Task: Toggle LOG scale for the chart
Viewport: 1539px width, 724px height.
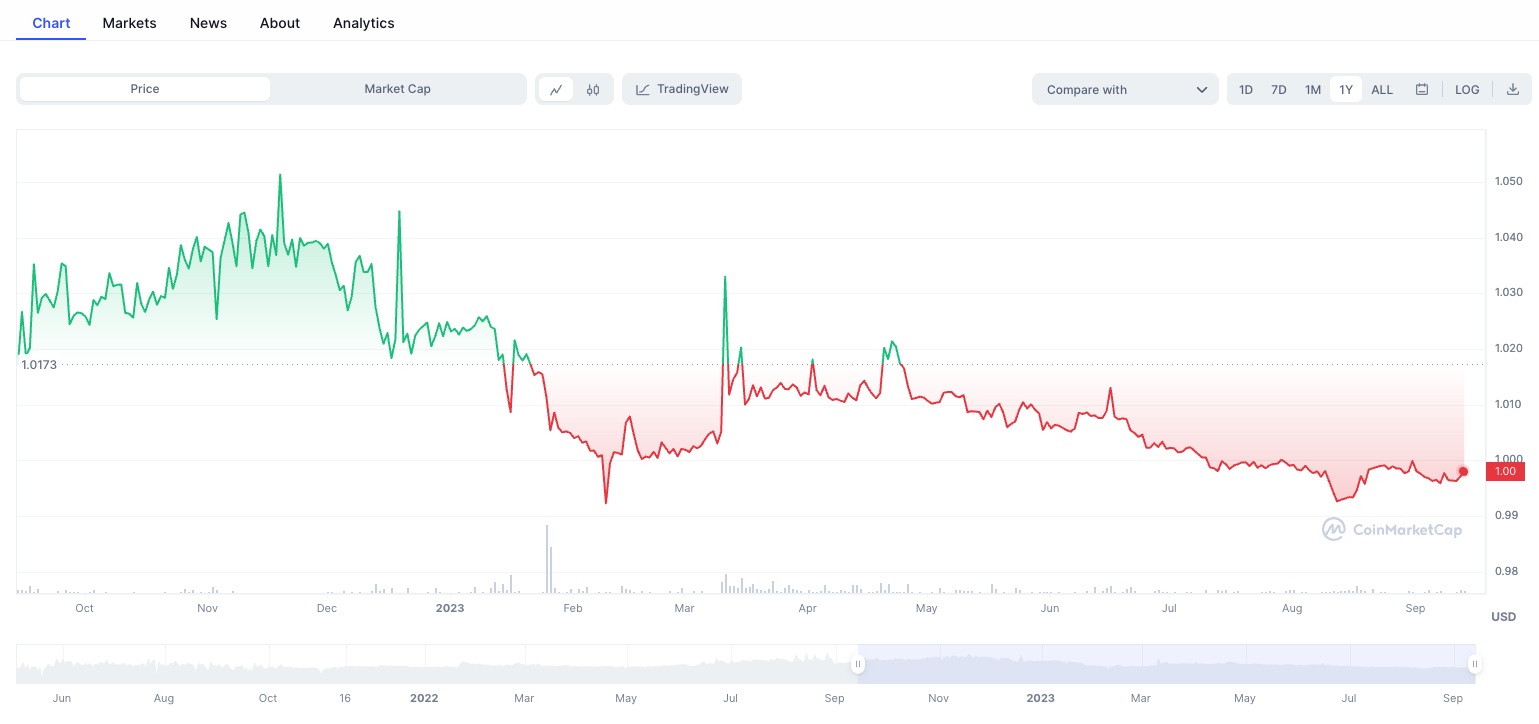Action: pos(1466,89)
